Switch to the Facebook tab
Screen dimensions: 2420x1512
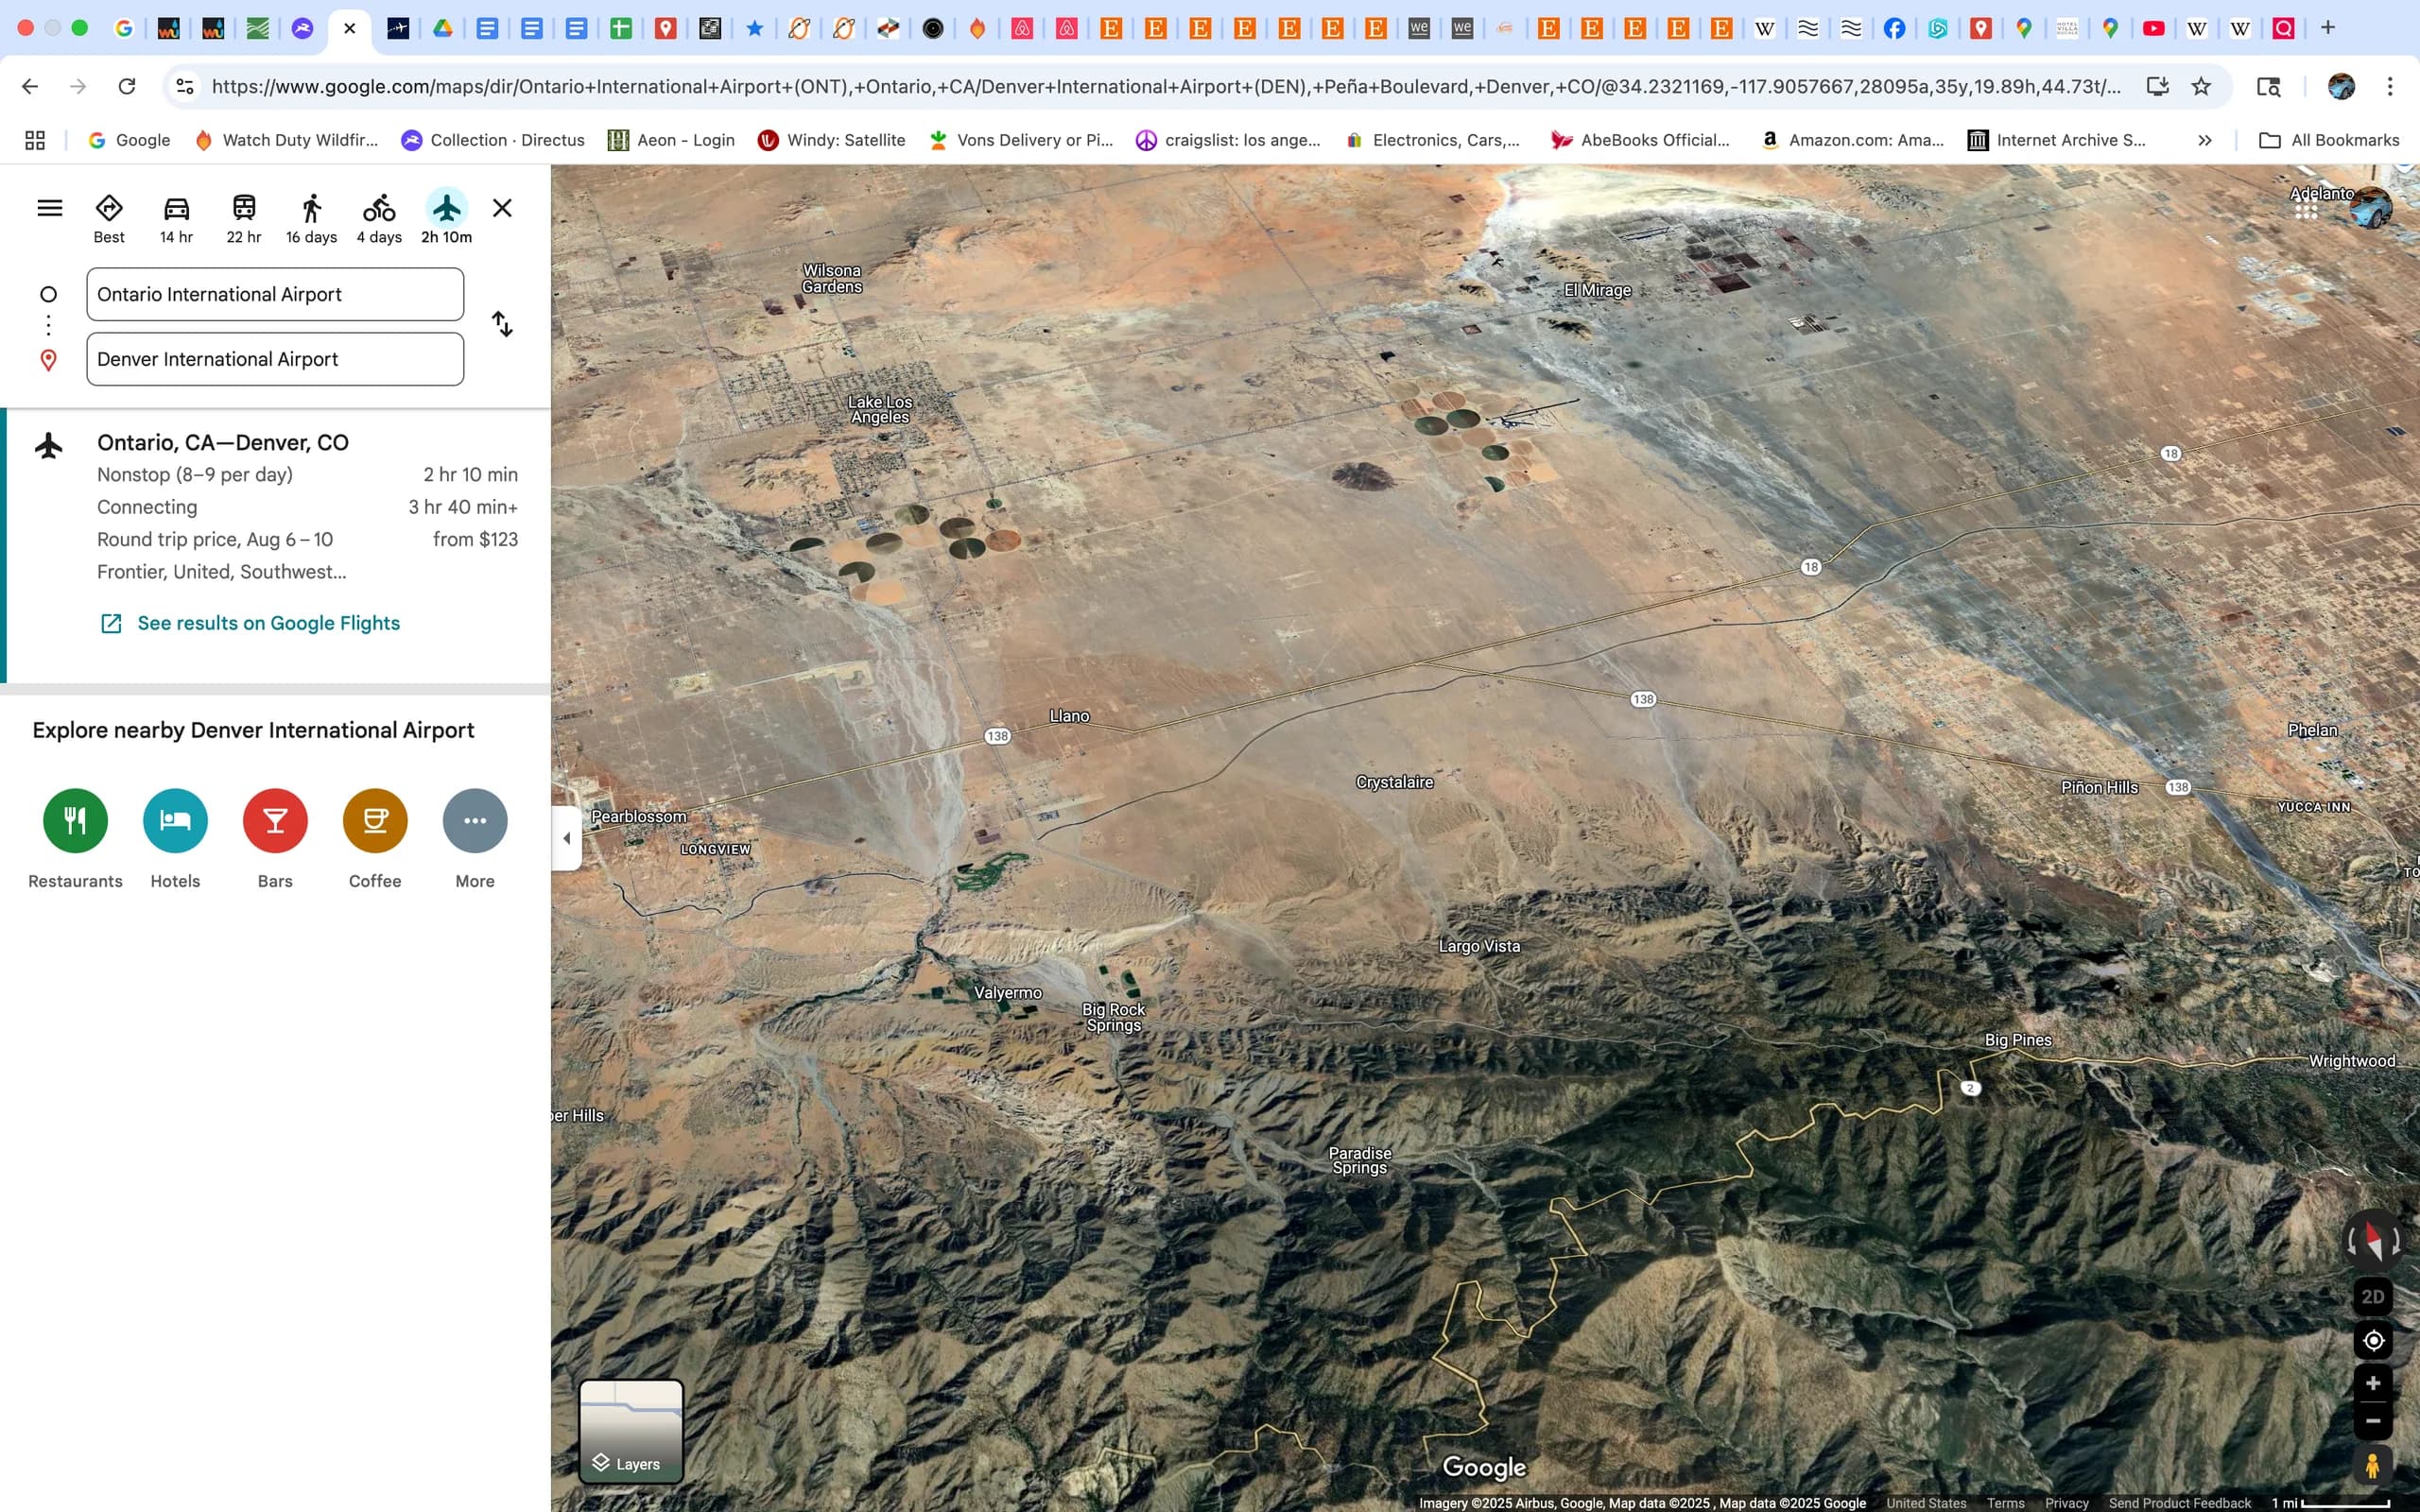tap(1894, 28)
